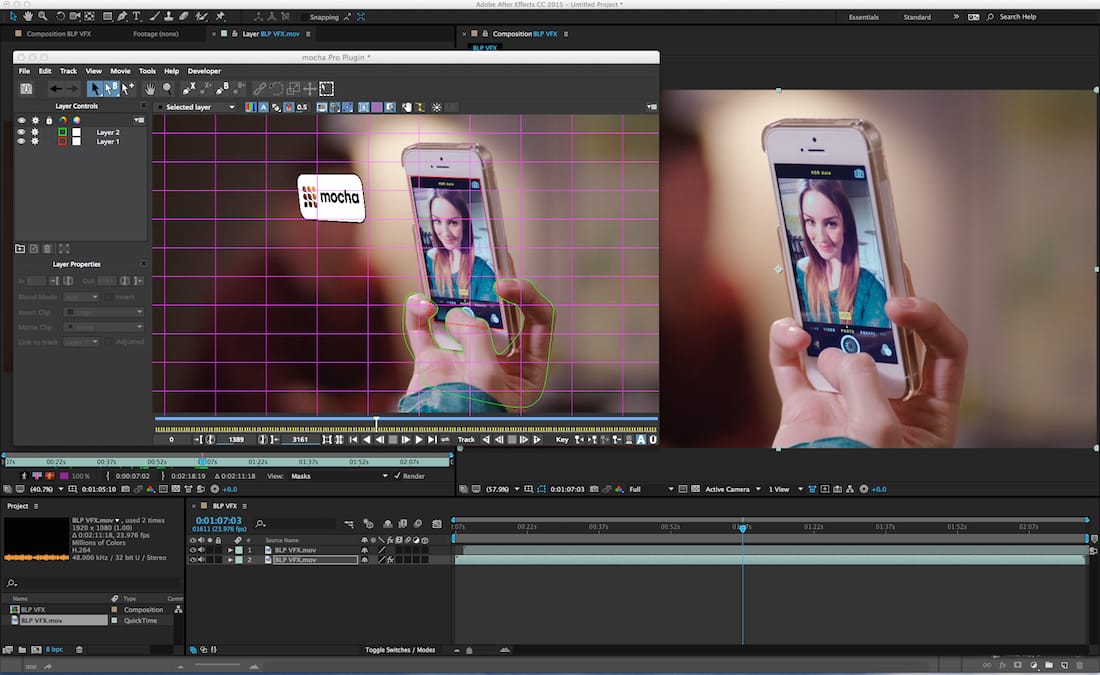Click mocha's save project icon

(26, 88)
